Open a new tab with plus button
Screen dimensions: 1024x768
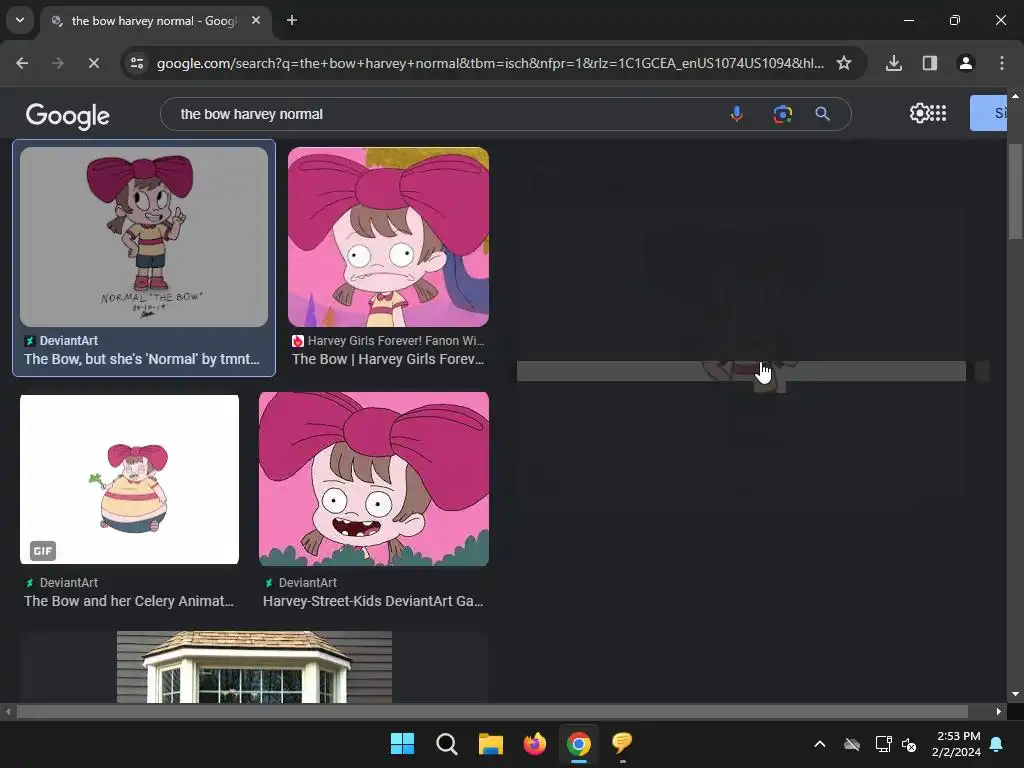292,20
